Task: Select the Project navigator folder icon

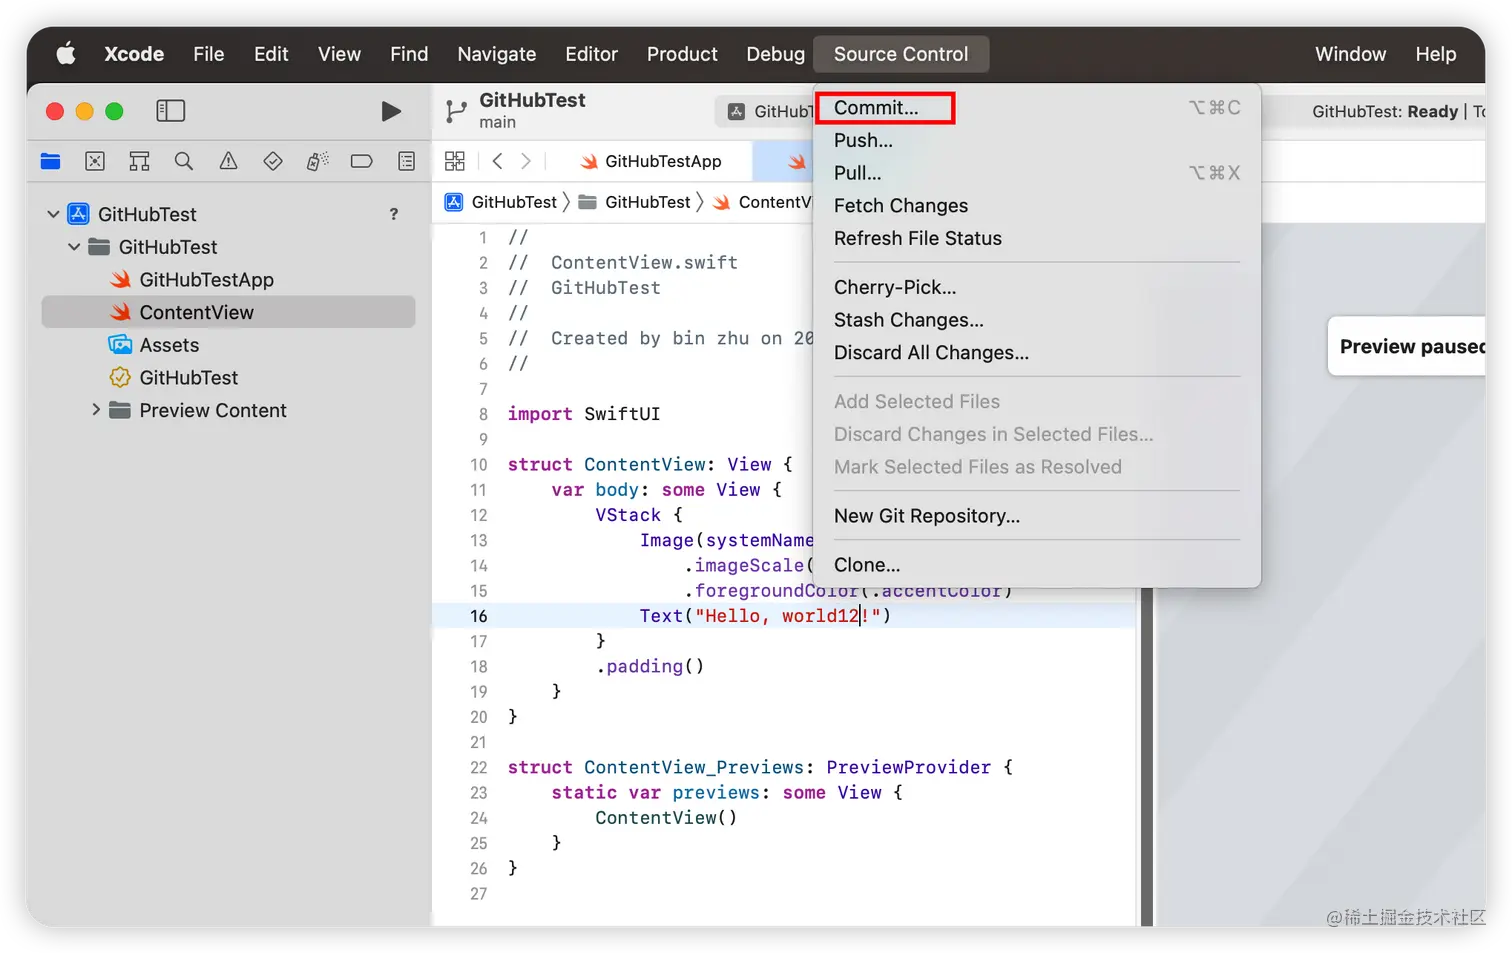Action: point(51,161)
